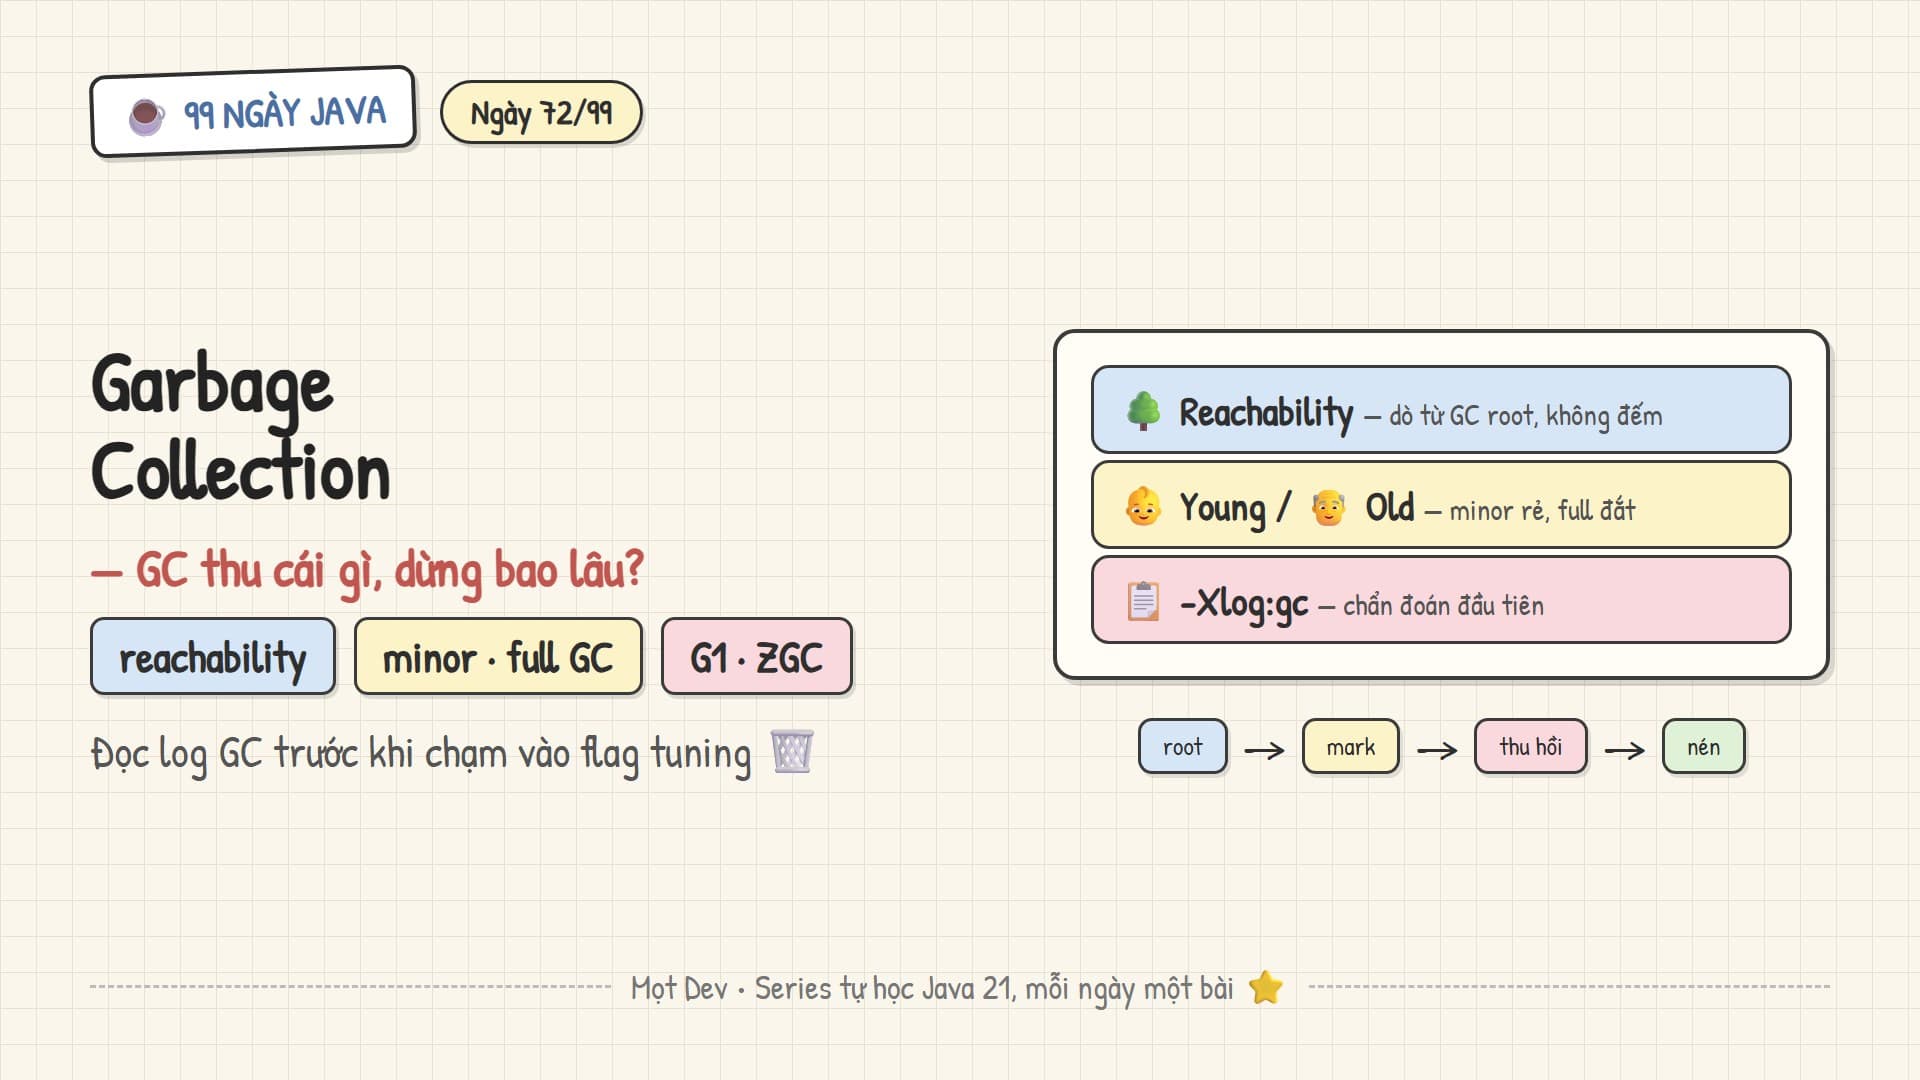Click the text dò từ GC root, không đếm
Screen dimensions: 1920x1080
pos(1526,415)
